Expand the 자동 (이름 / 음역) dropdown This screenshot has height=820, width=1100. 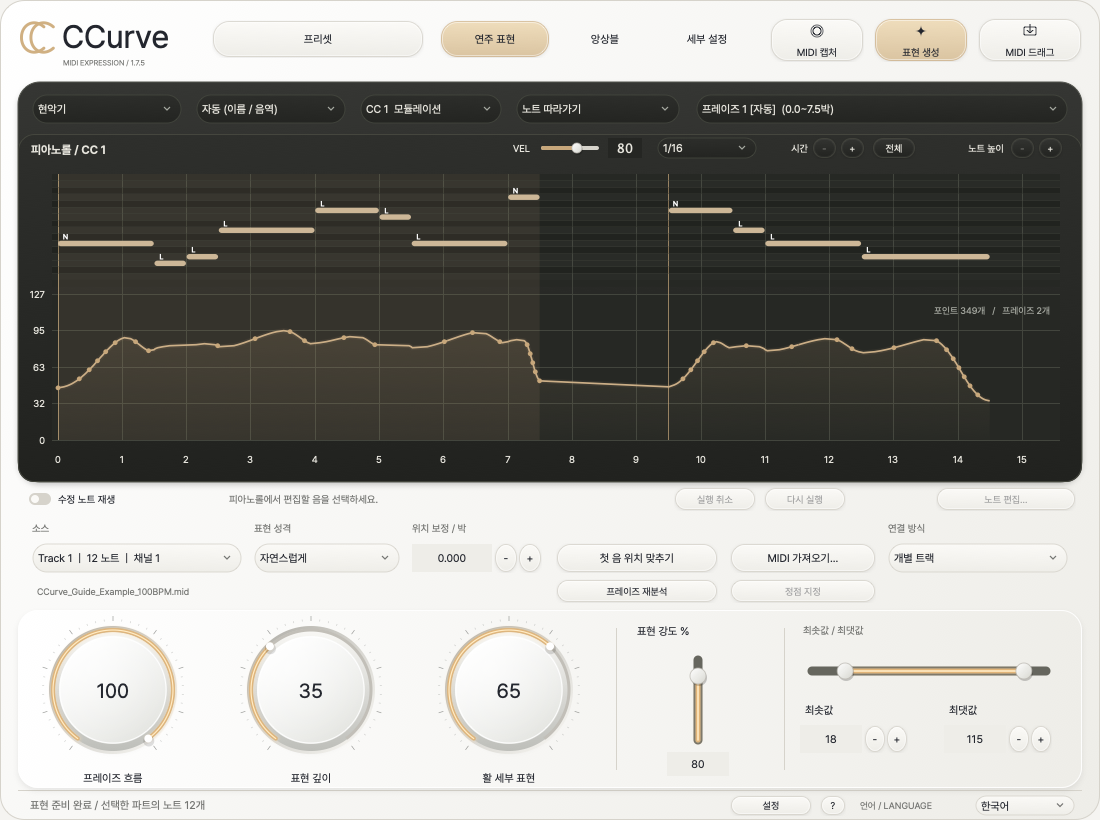(x=269, y=109)
